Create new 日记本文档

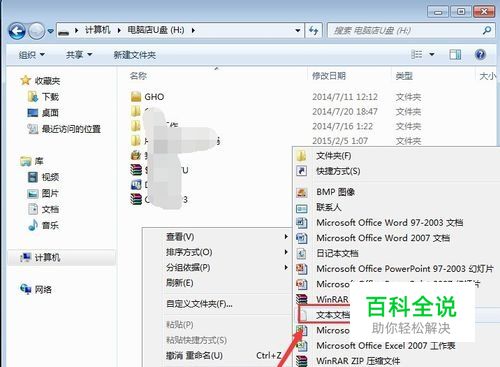click(x=397, y=253)
